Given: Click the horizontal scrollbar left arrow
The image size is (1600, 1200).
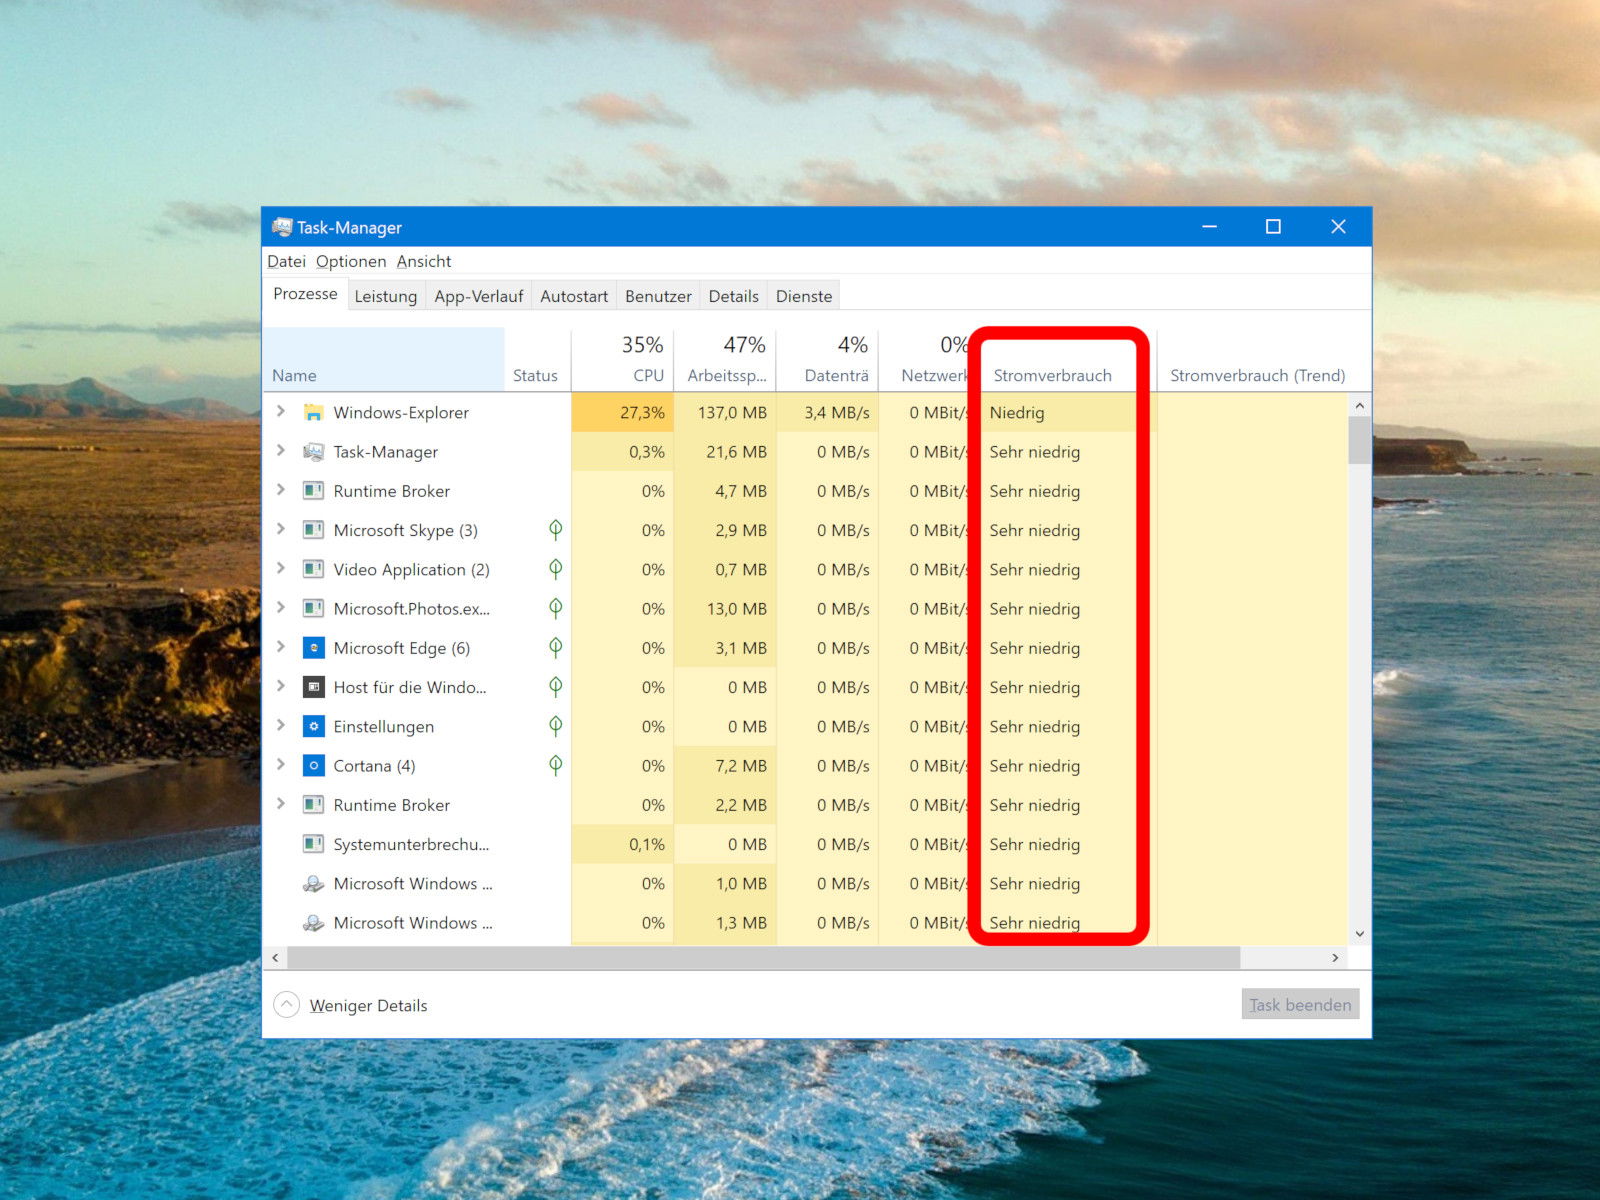Looking at the screenshot, I should coord(275,958).
